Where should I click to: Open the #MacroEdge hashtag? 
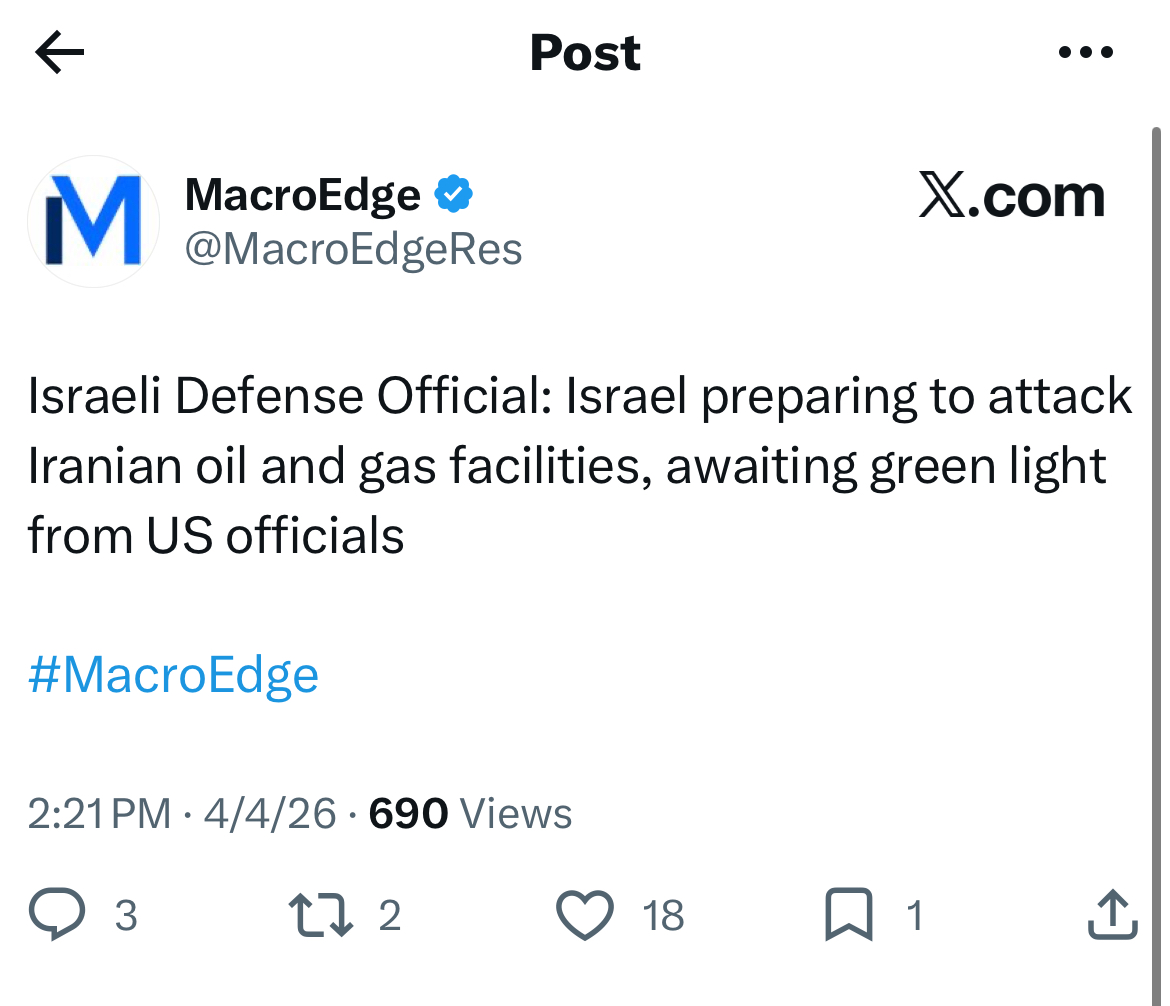tap(173, 675)
